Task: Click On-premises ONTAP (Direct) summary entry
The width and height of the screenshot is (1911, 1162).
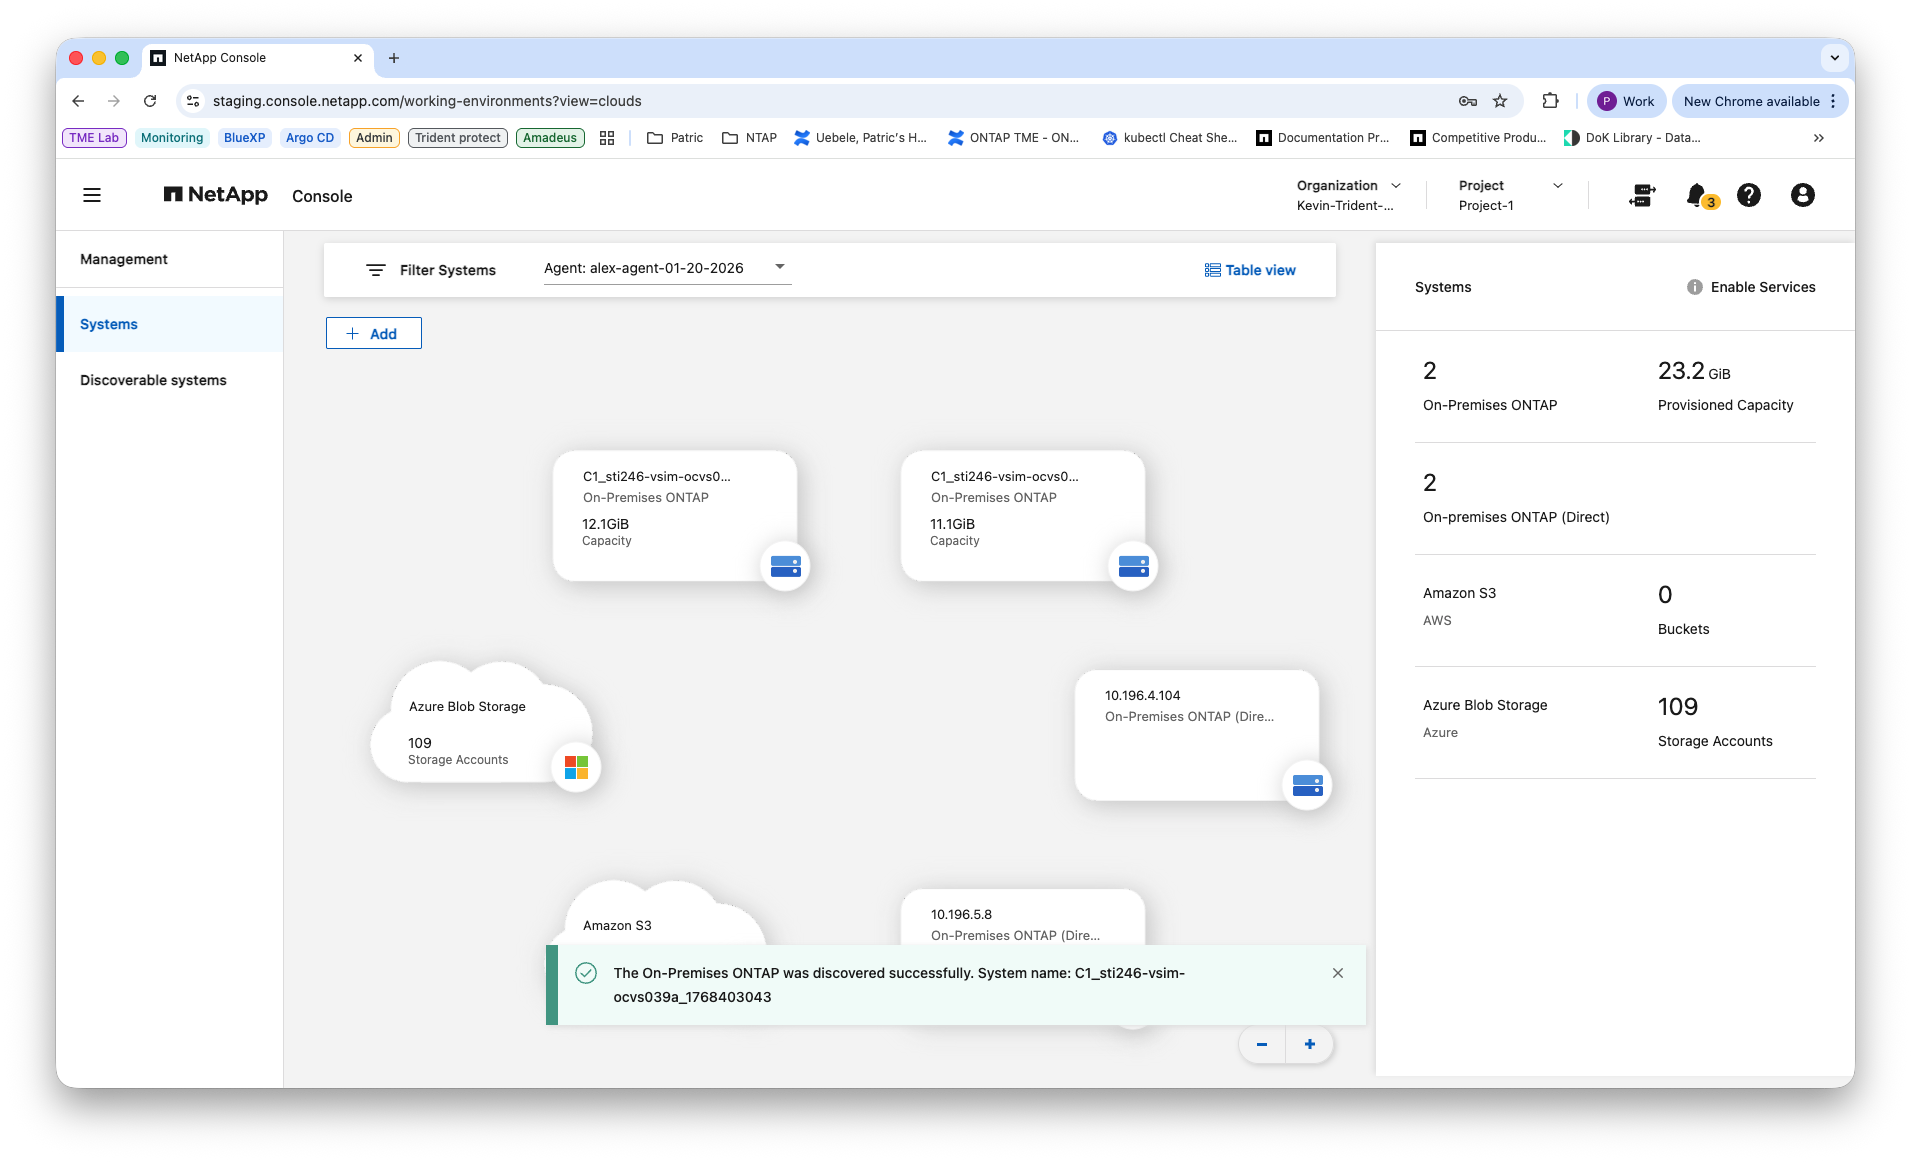Action: (1516, 498)
